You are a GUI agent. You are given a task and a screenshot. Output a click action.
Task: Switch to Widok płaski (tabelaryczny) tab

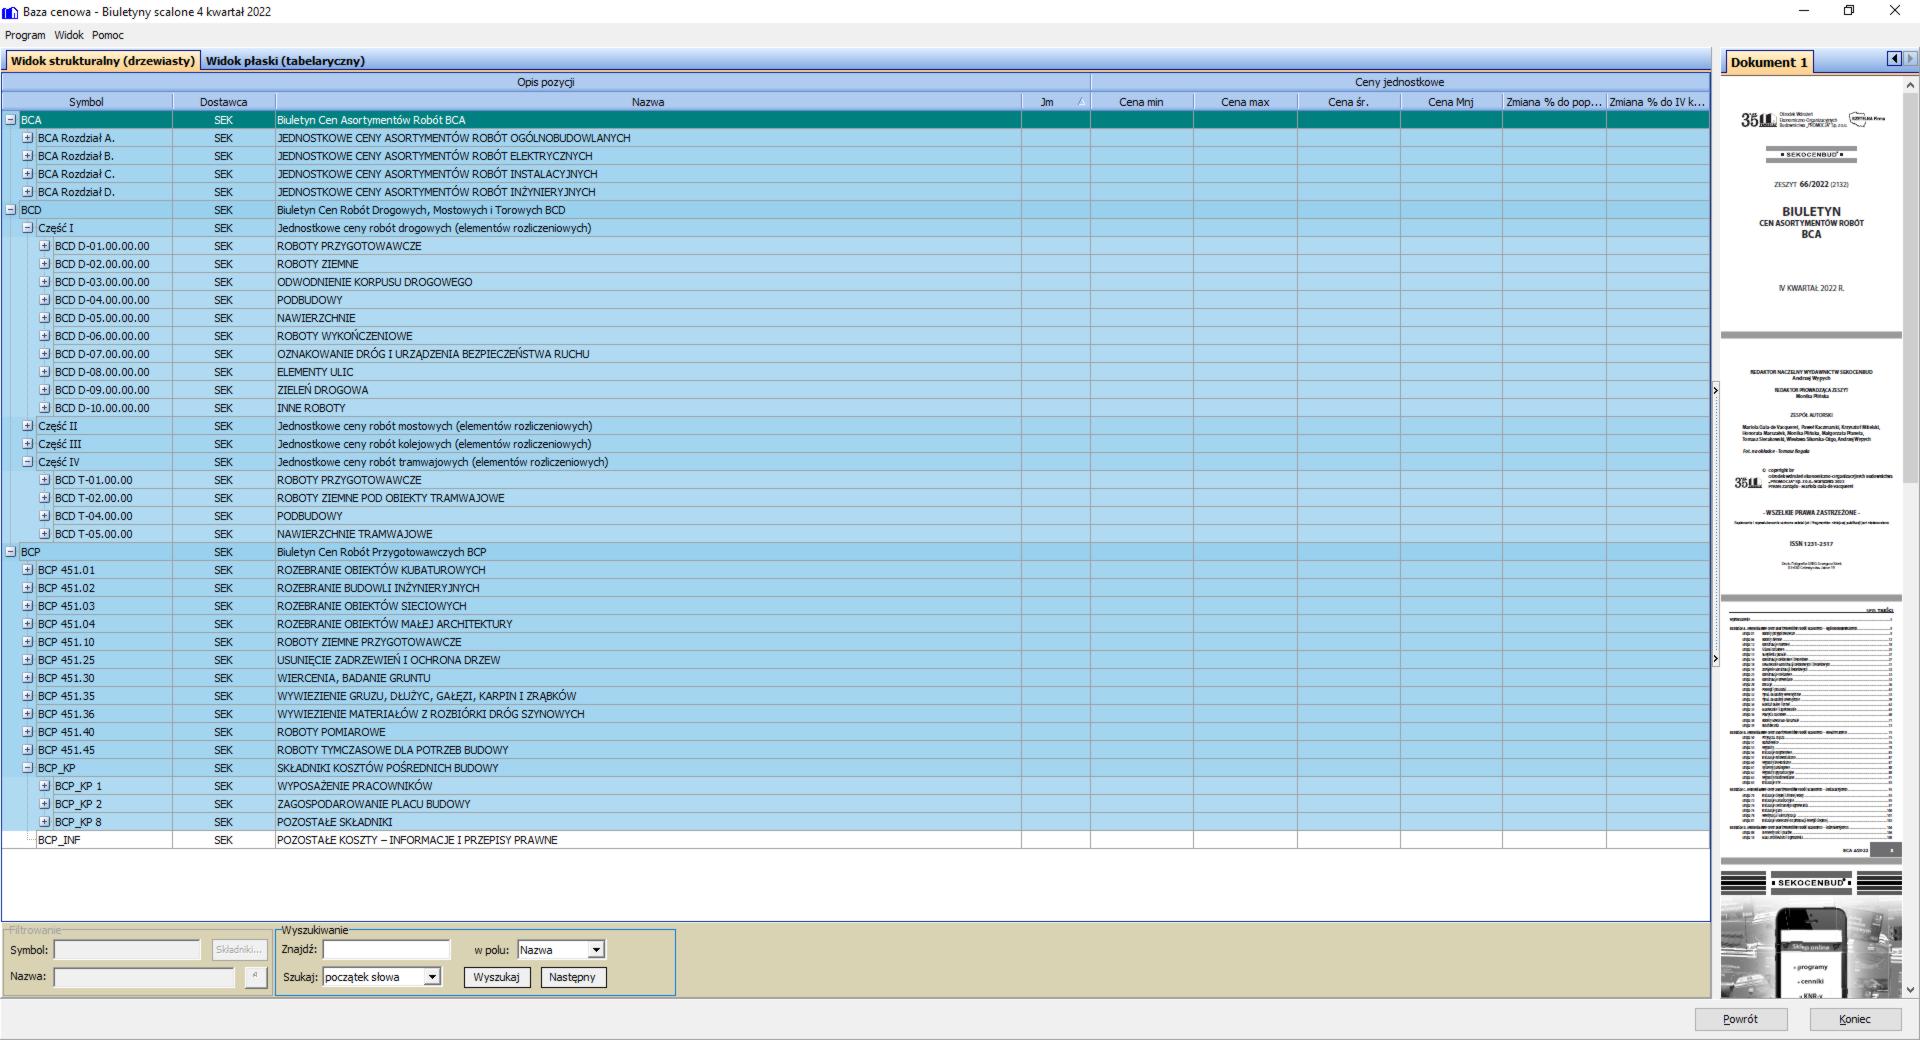[x=285, y=61]
